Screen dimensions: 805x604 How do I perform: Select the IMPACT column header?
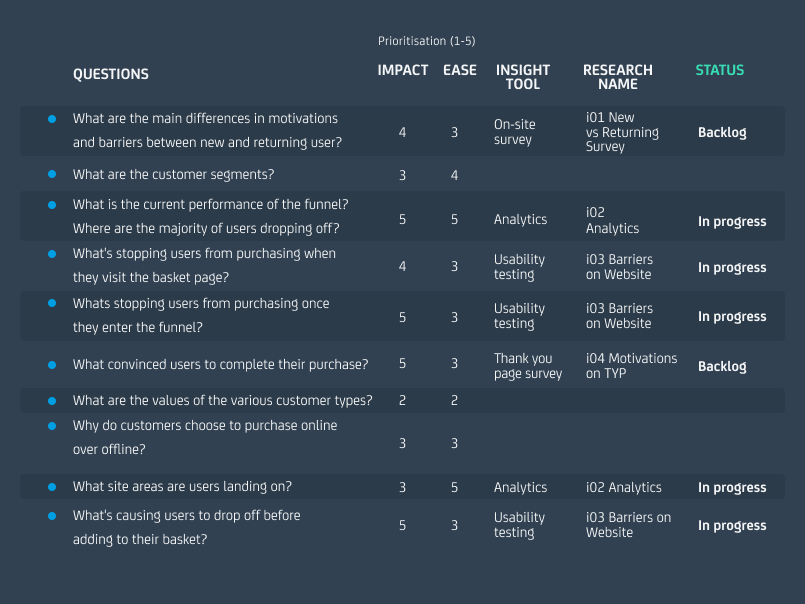402,70
